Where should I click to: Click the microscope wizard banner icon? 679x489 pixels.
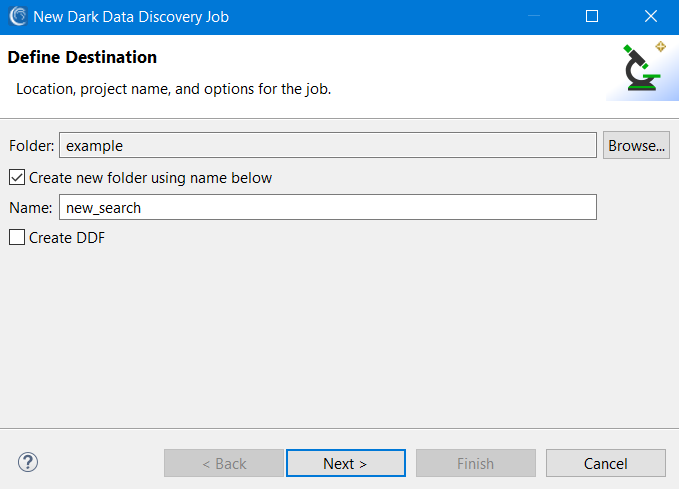click(x=644, y=66)
